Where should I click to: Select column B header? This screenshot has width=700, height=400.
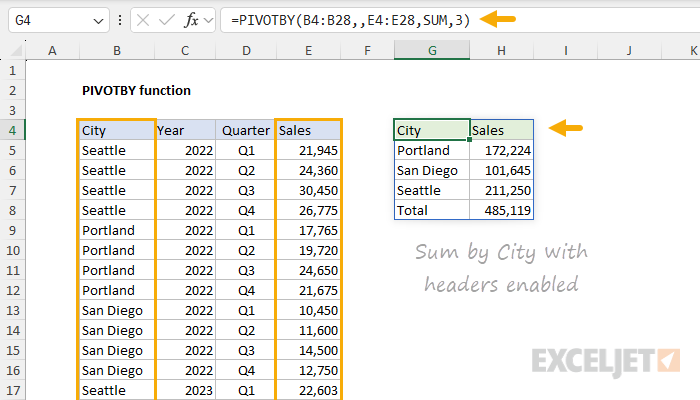[117, 50]
